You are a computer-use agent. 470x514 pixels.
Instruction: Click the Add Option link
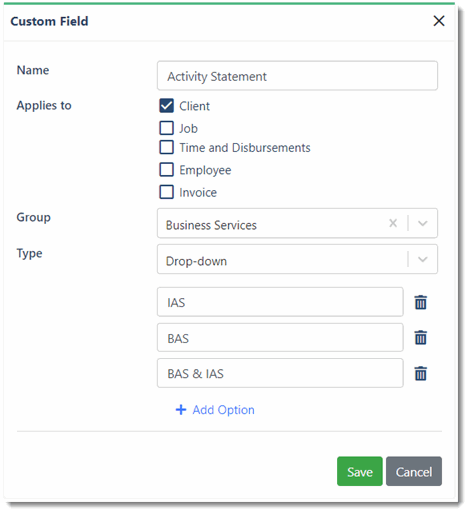223,410
